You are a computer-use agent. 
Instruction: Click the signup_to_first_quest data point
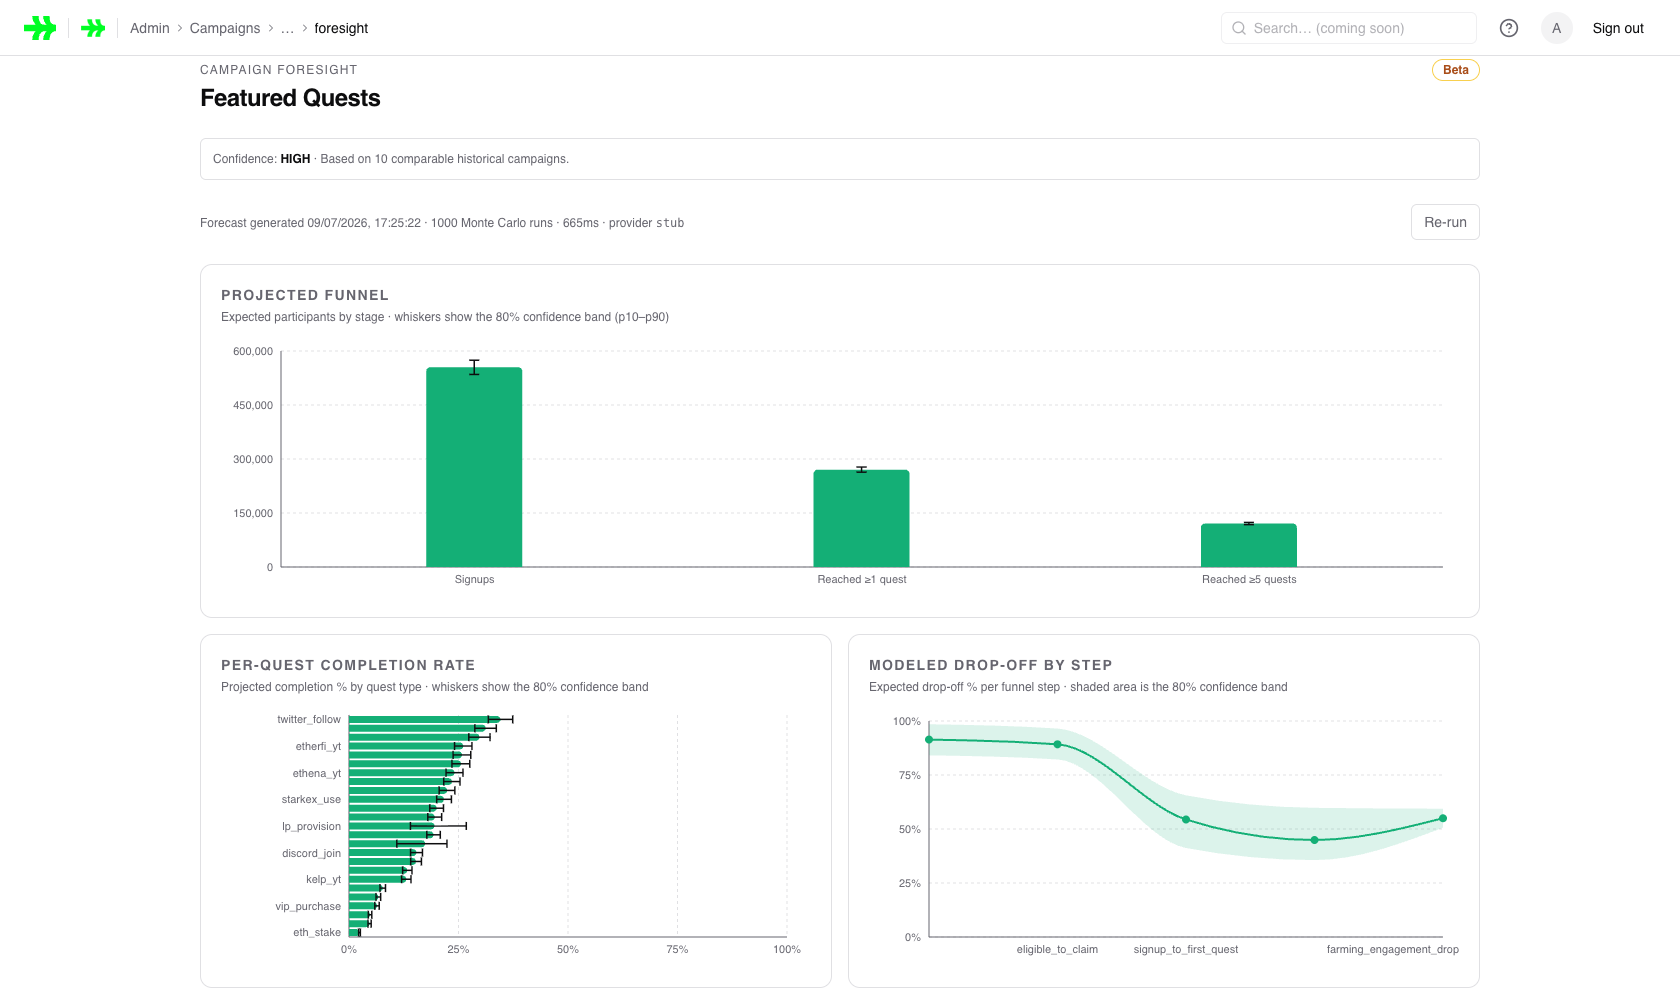1186,819
